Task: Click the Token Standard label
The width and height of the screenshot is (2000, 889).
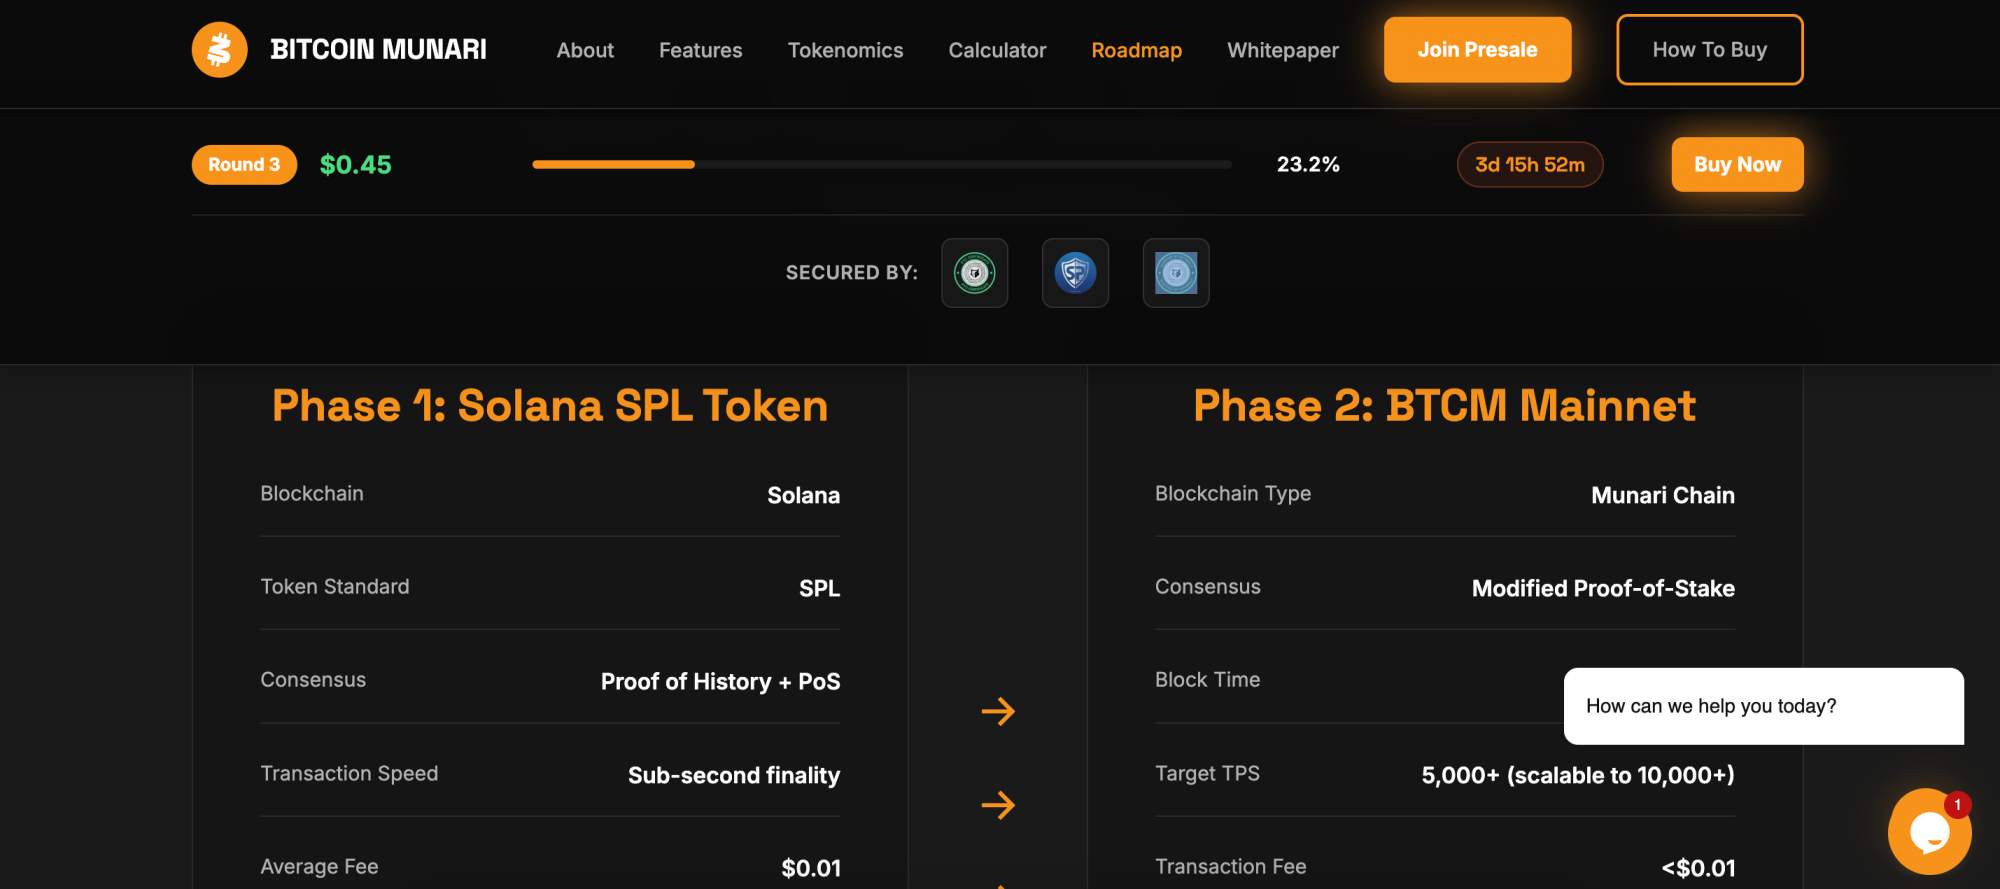Action: click(x=334, y=587)
